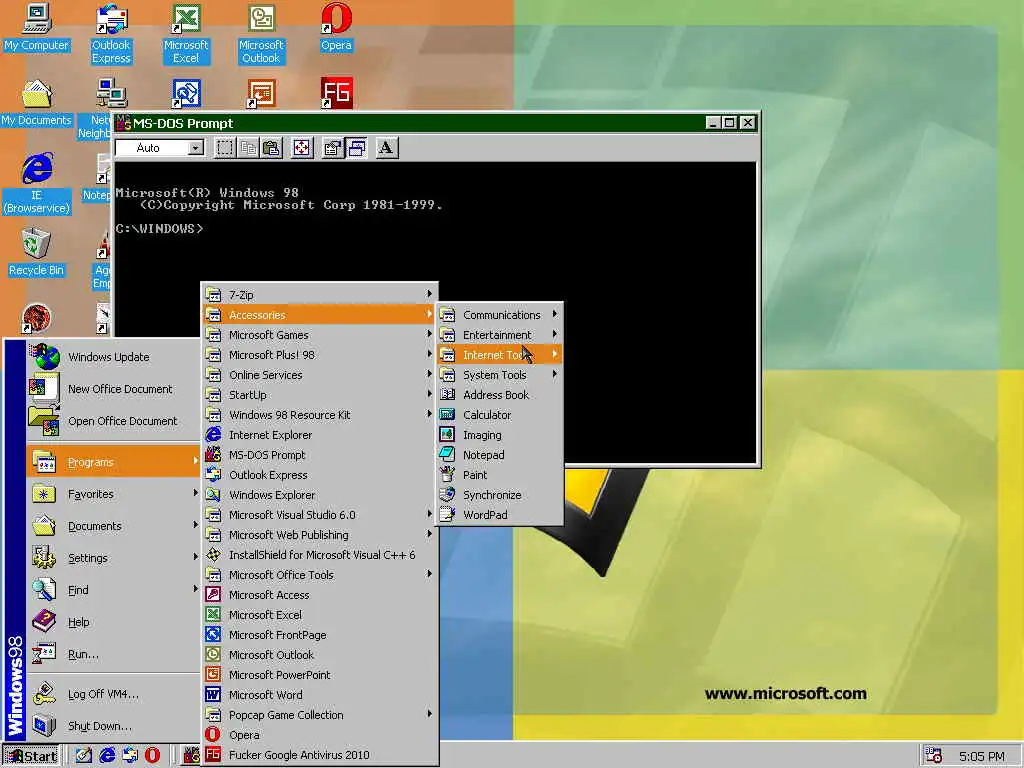Expand Microsoft Games program folder
The height and width of the screenshot is (768, 1024).
(x=319, y=334)
